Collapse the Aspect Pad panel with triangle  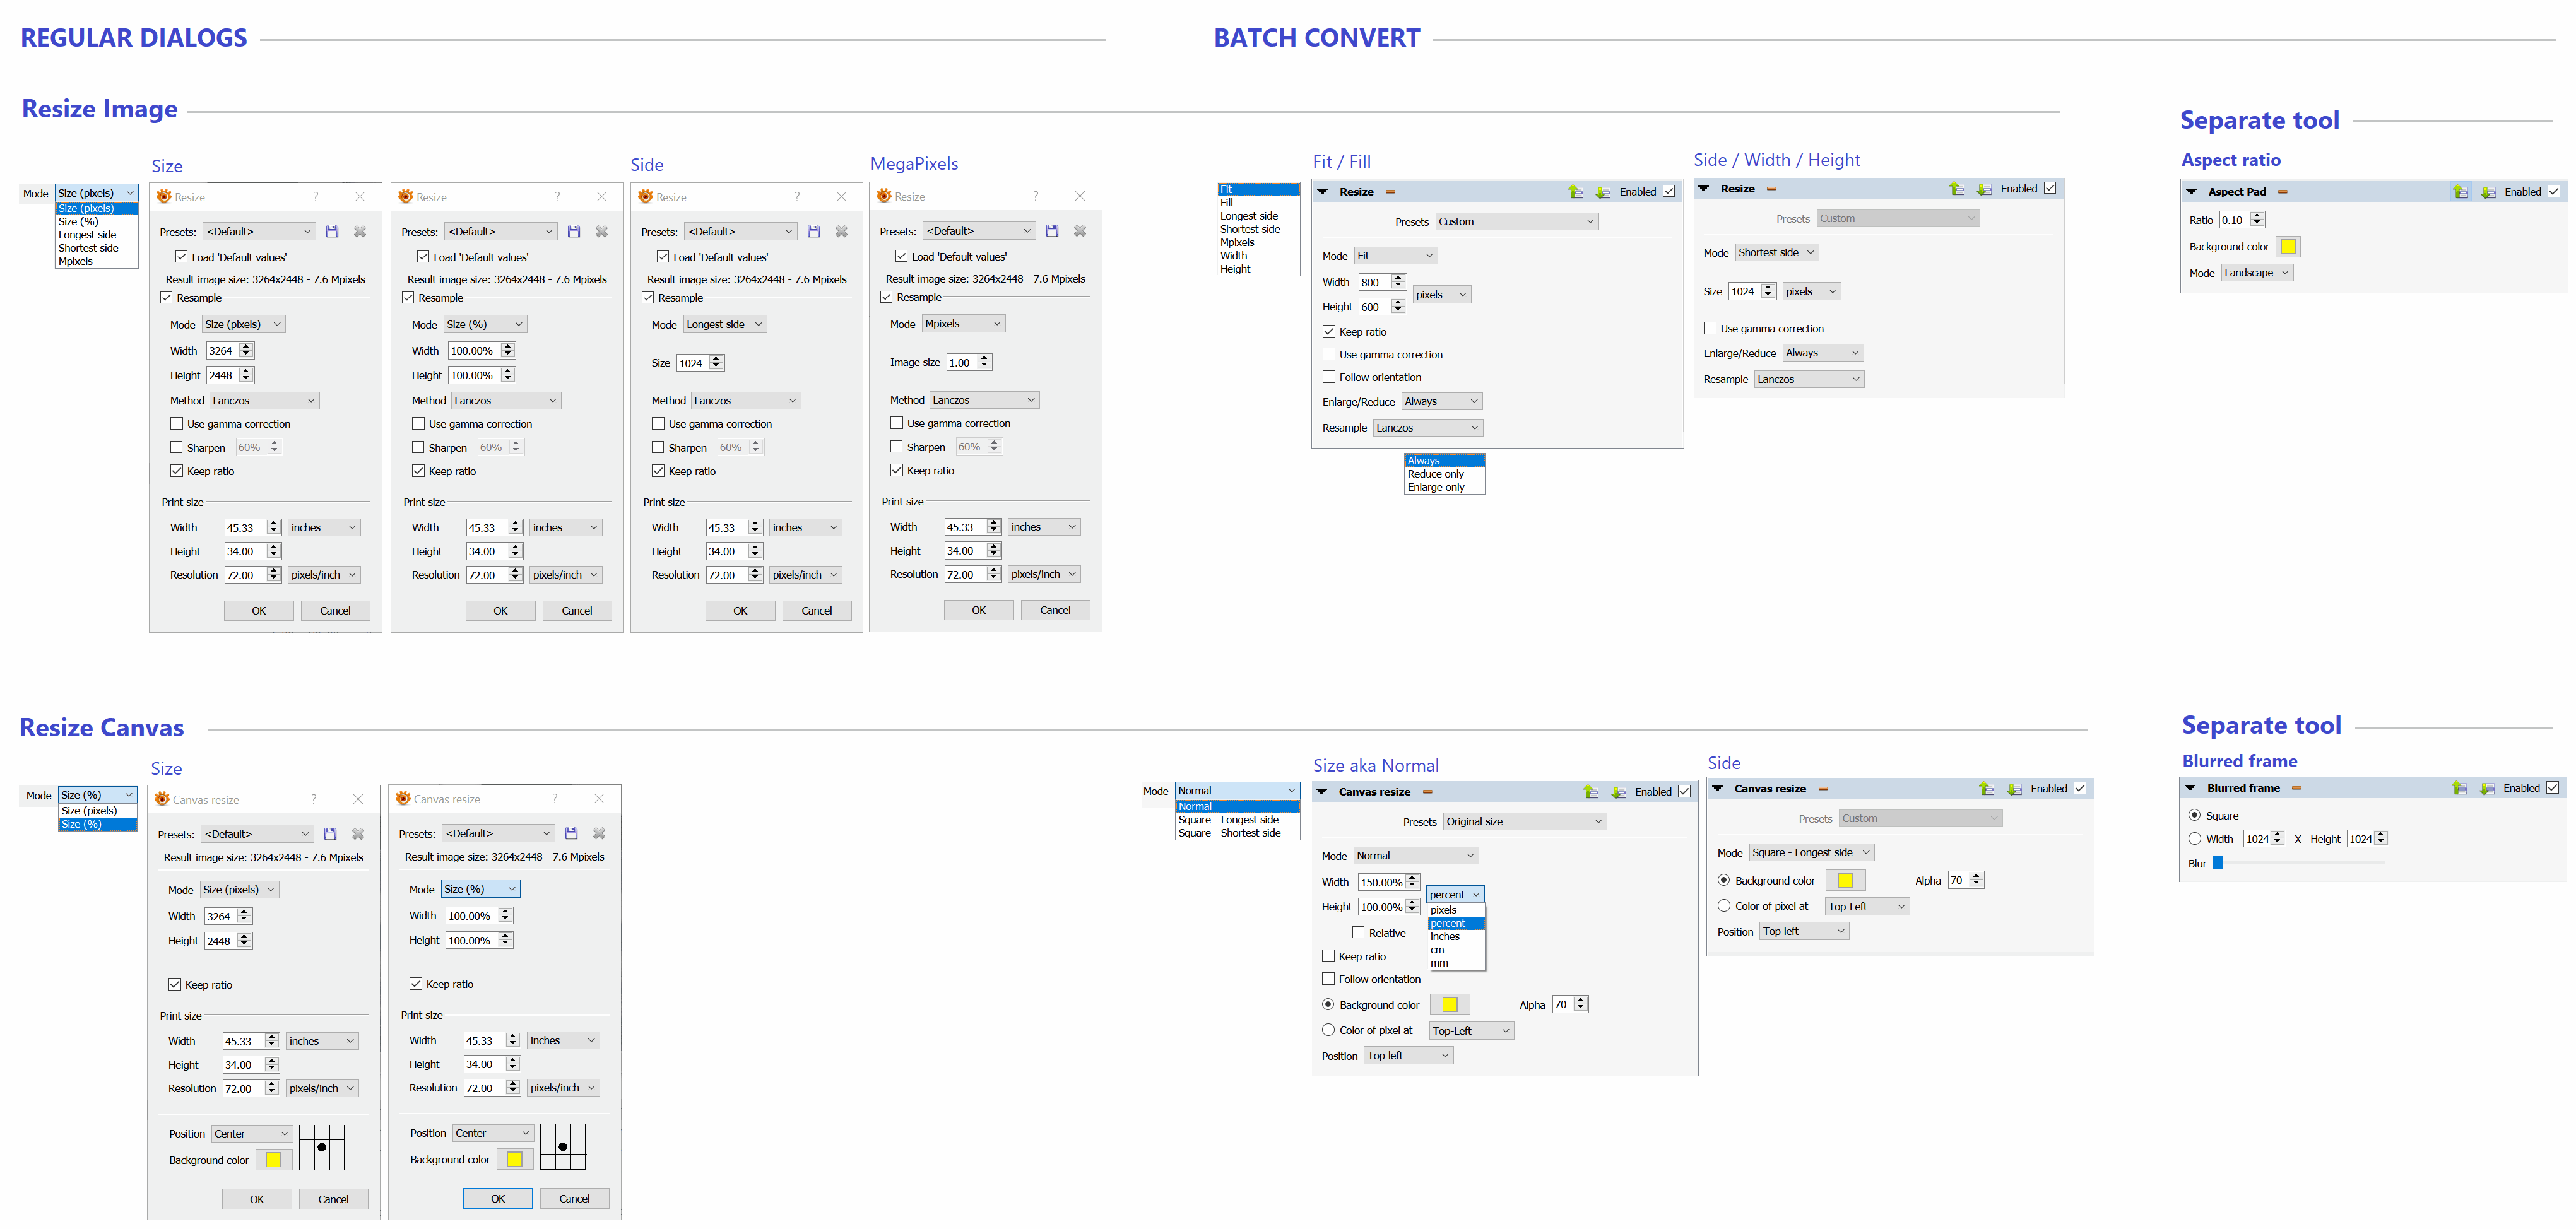pos(2191,192)
